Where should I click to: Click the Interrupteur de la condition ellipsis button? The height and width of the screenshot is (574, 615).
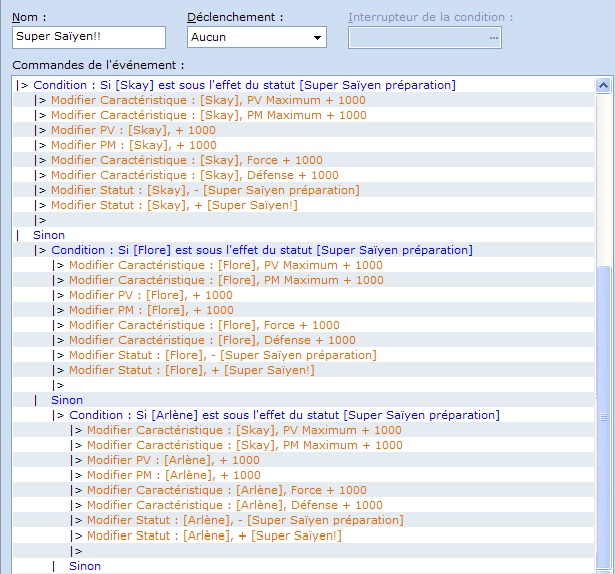point(493,38)
